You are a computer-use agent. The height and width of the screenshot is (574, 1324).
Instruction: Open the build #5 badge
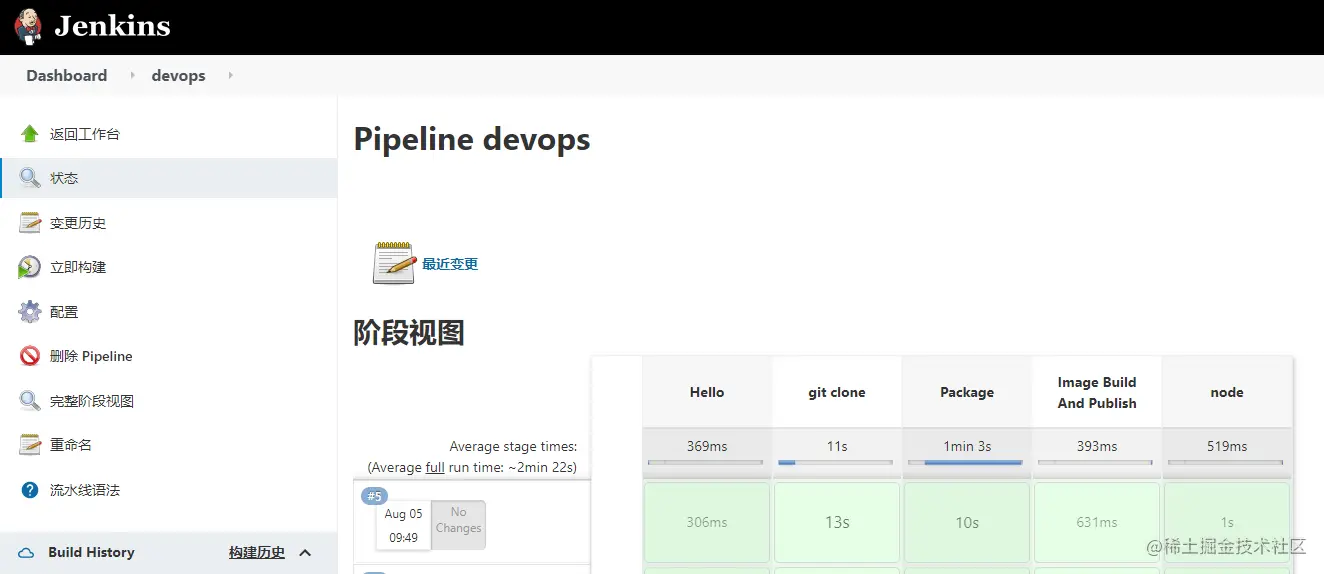(x=374, y=496)
